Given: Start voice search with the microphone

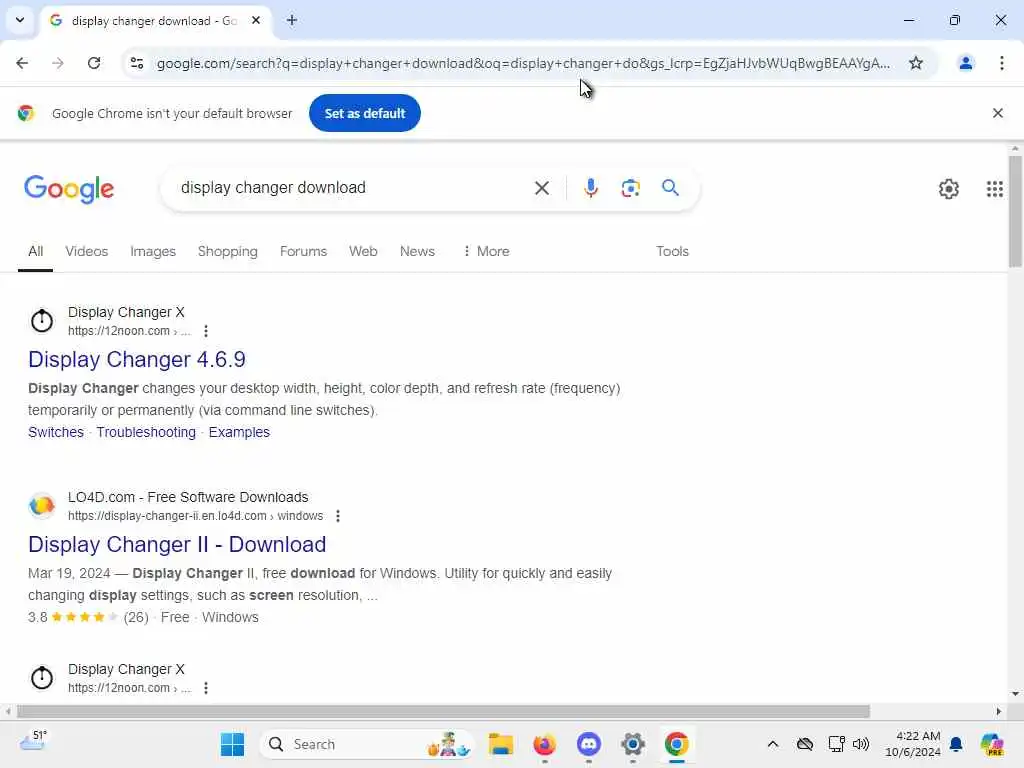Looking at the screenshot, I should tap(590, 188).
